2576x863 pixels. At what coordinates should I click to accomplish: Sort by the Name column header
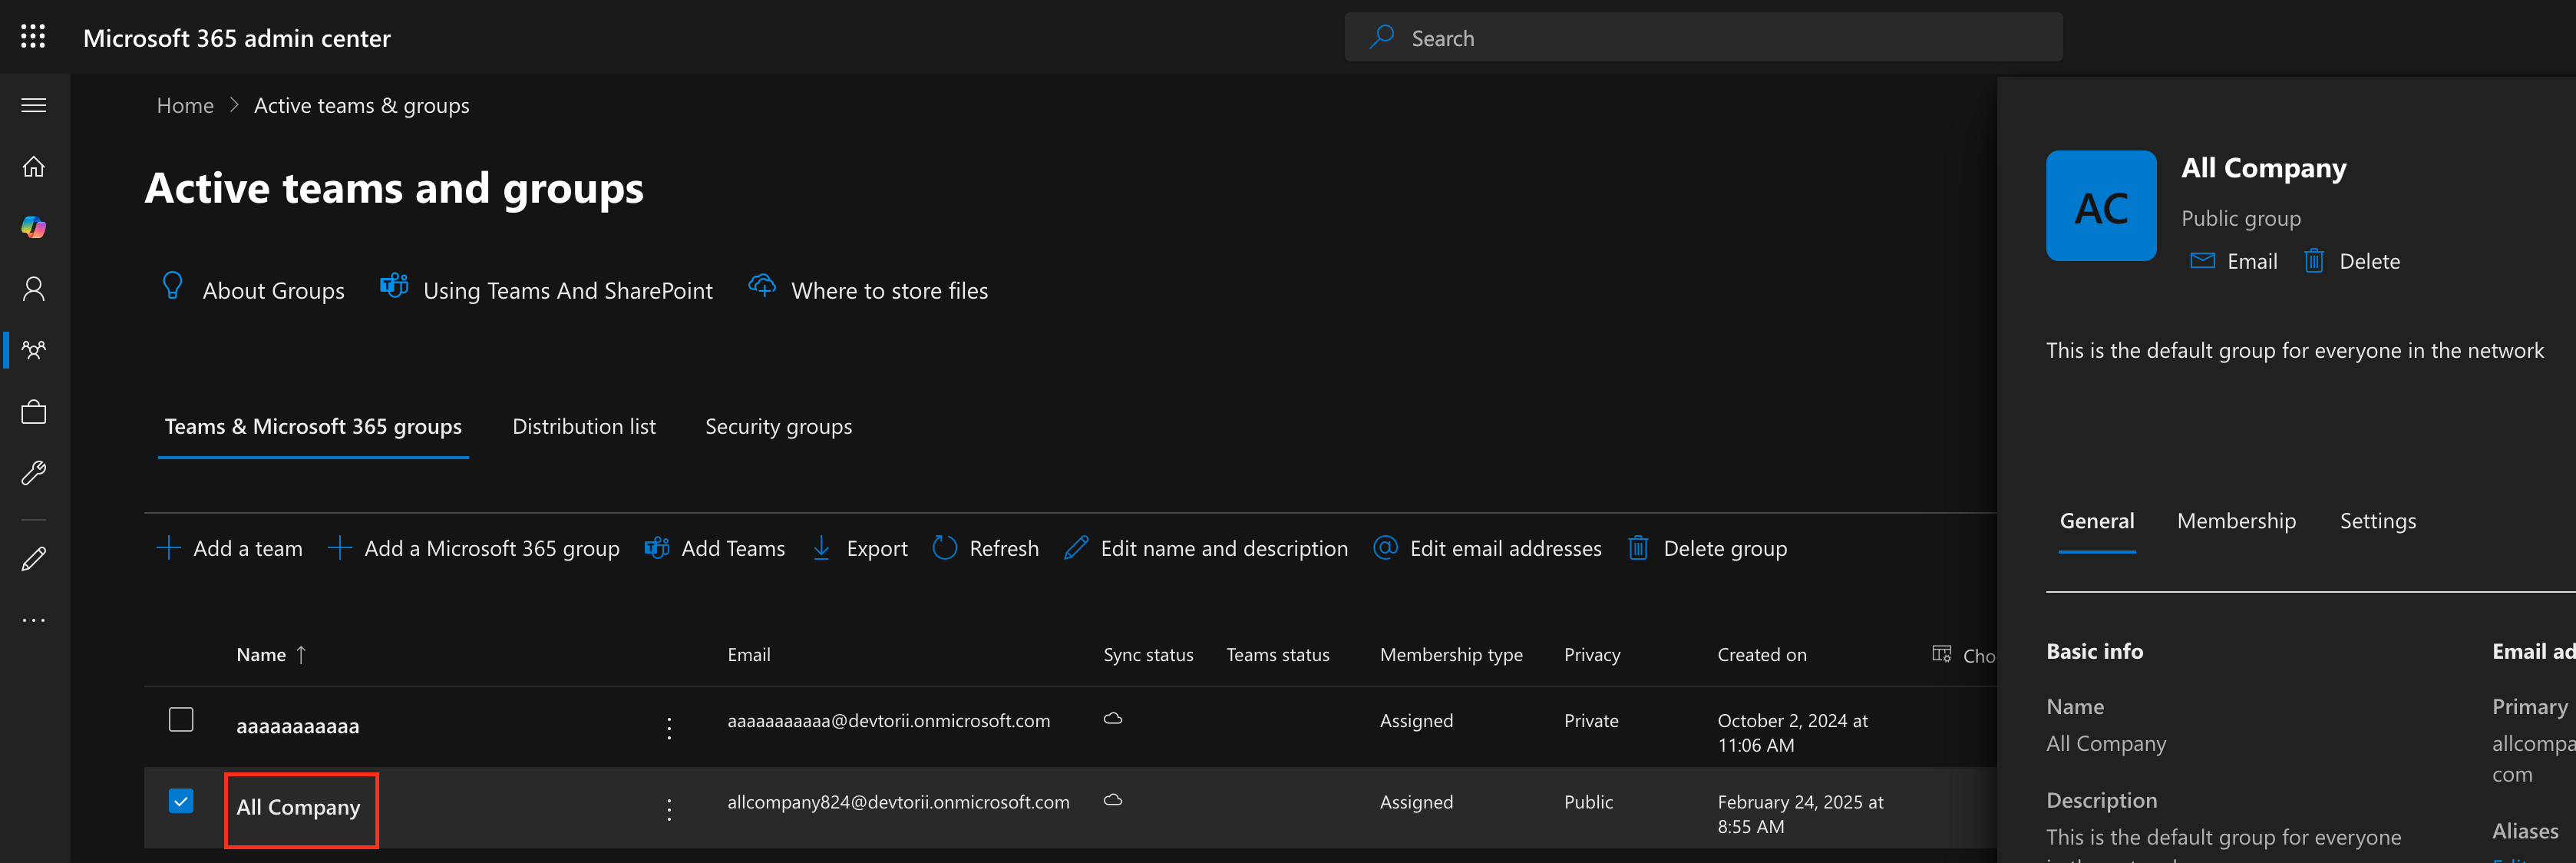271,655
